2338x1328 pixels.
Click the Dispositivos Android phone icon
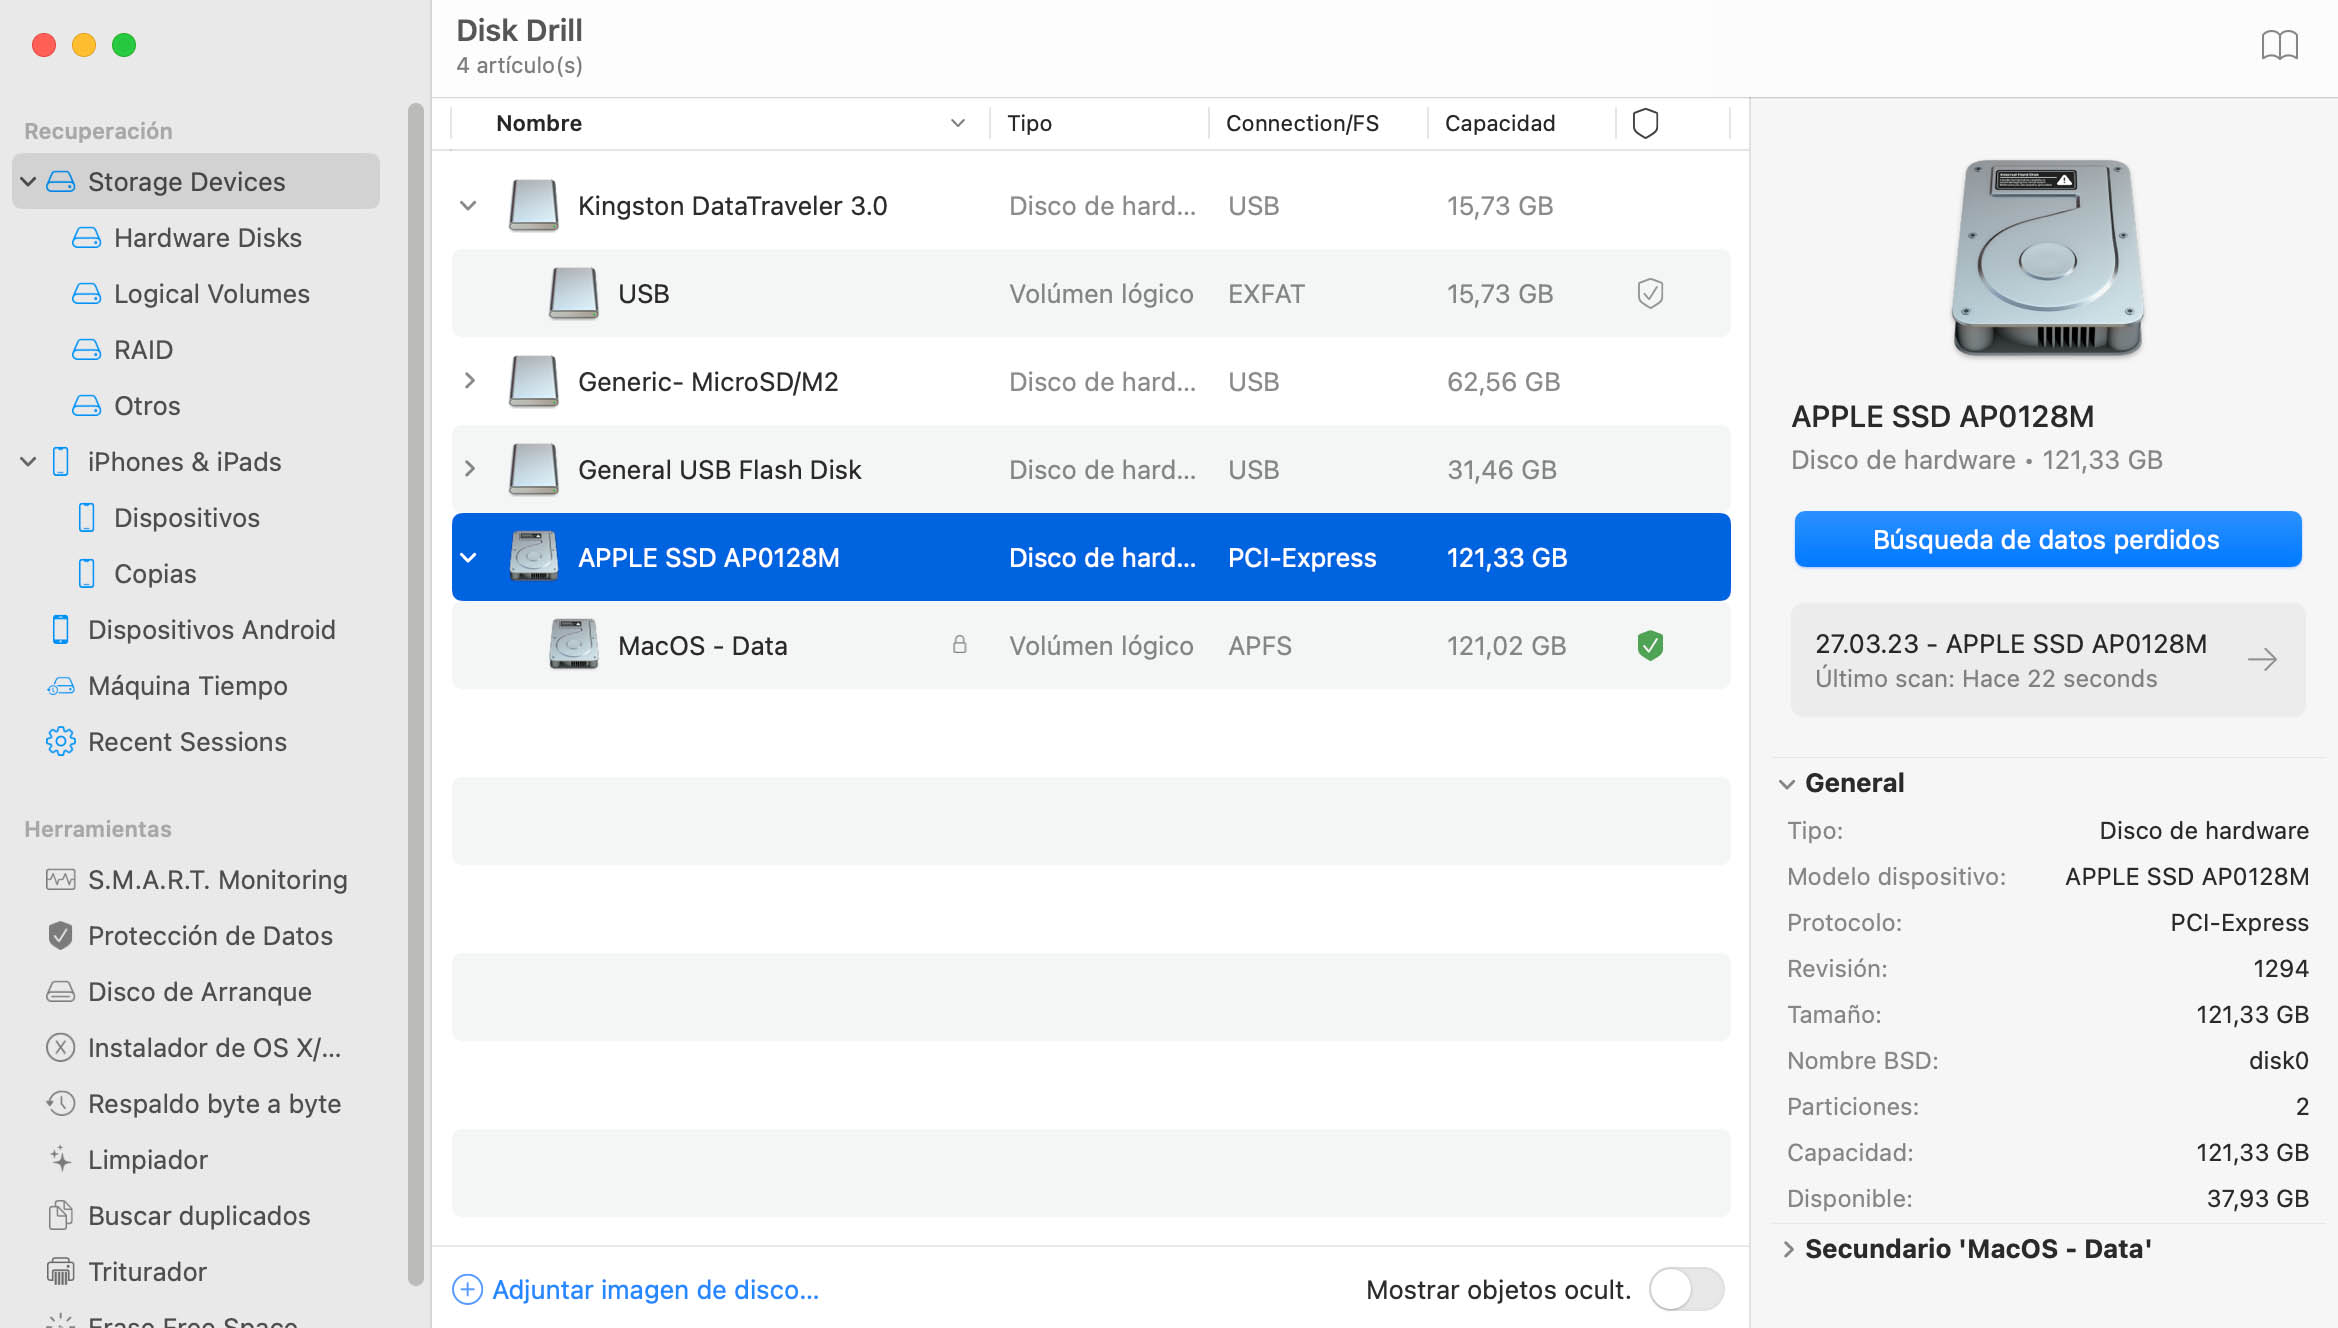pyautogui.click(x=60, y=629)
